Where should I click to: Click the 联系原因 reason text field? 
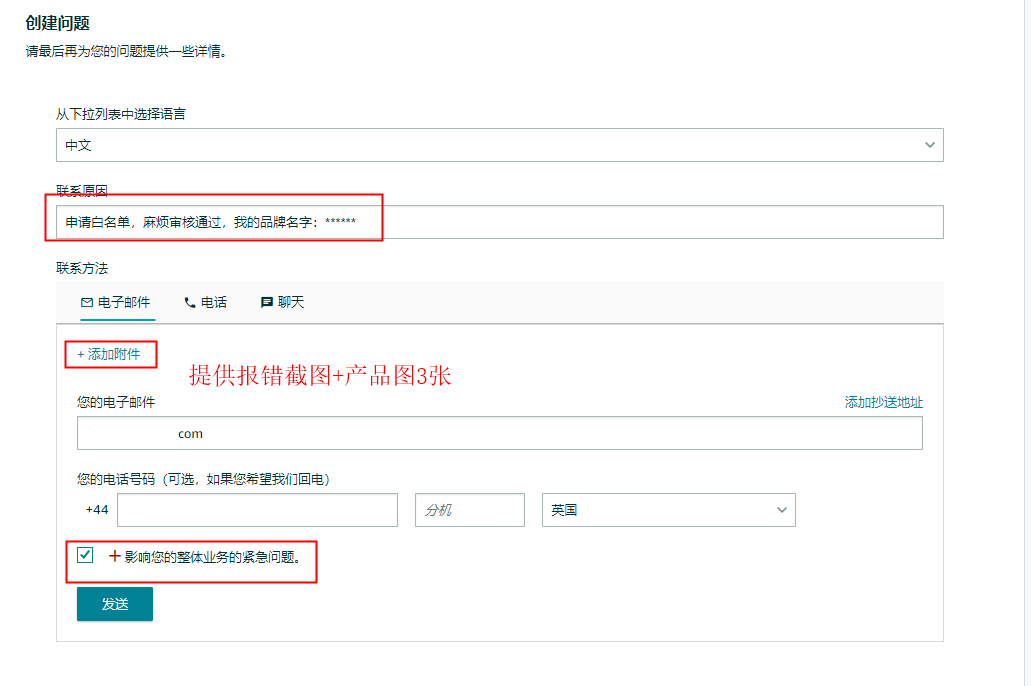[x=500, y=221]
